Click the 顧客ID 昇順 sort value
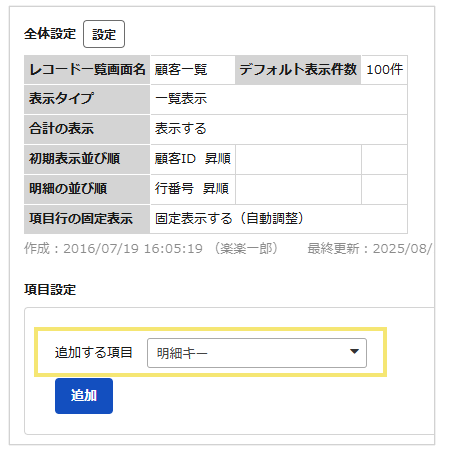 [193, 159]
